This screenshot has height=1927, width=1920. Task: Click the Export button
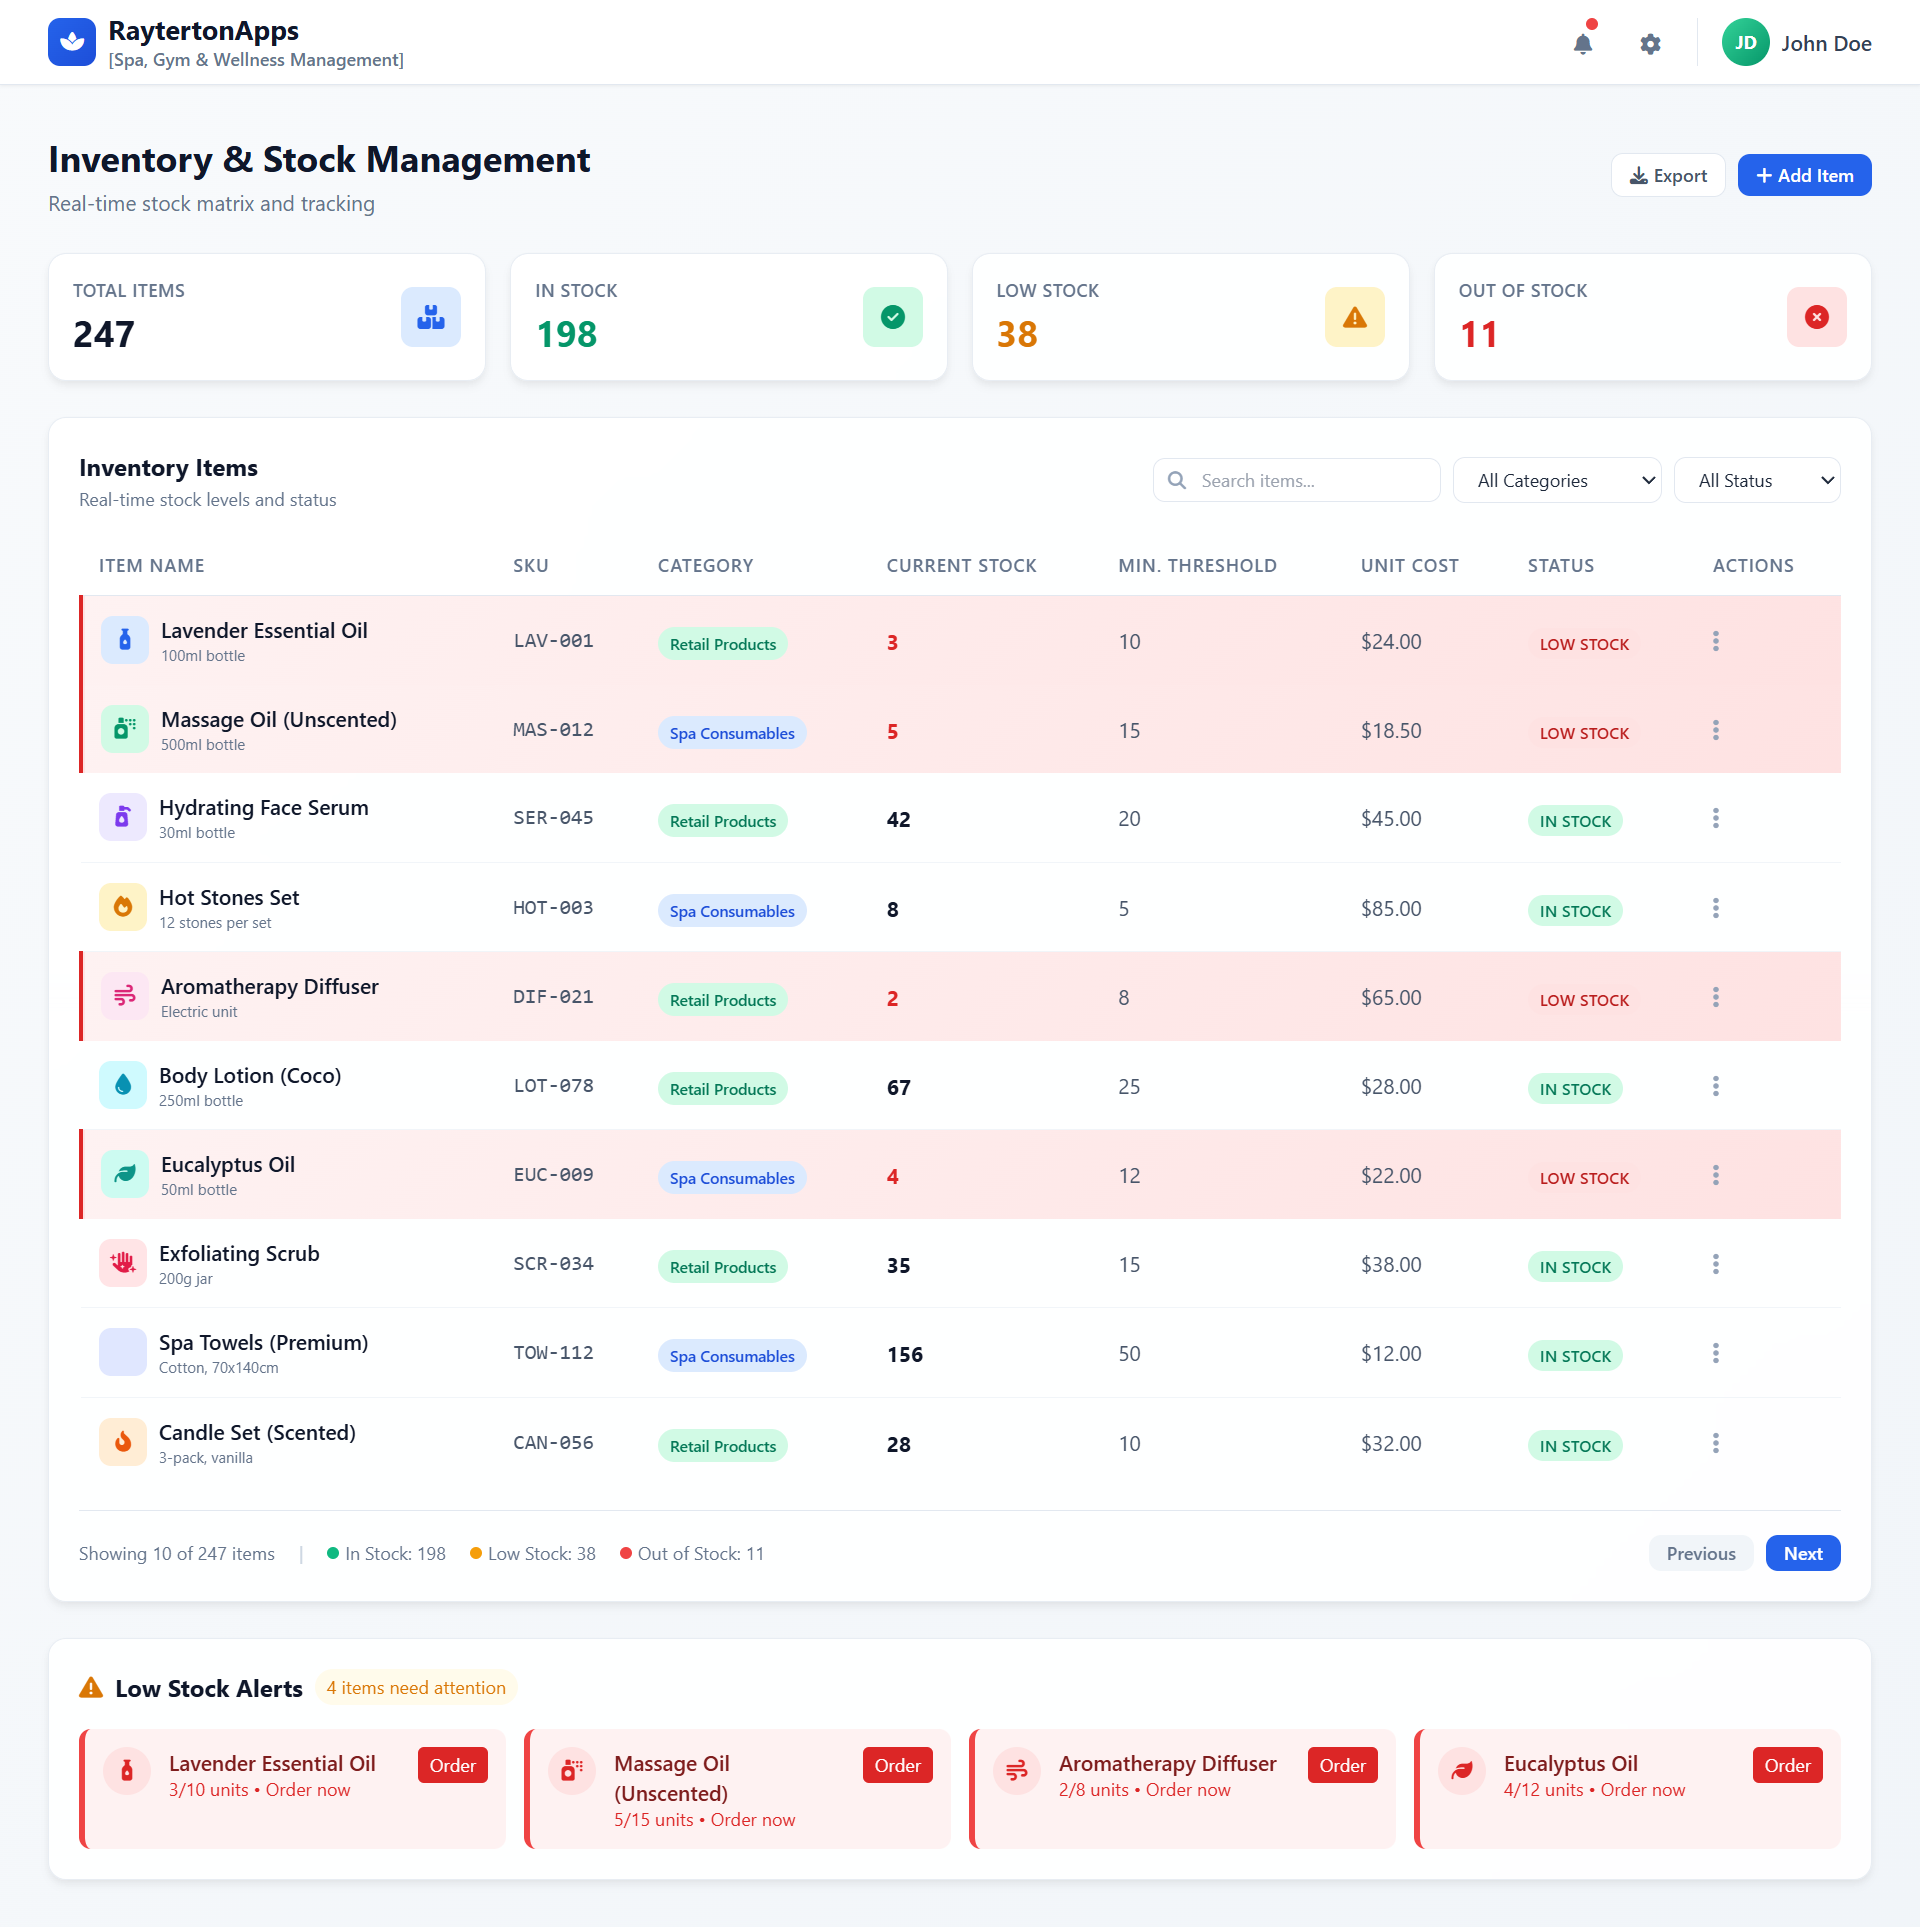pos(1667,175)
